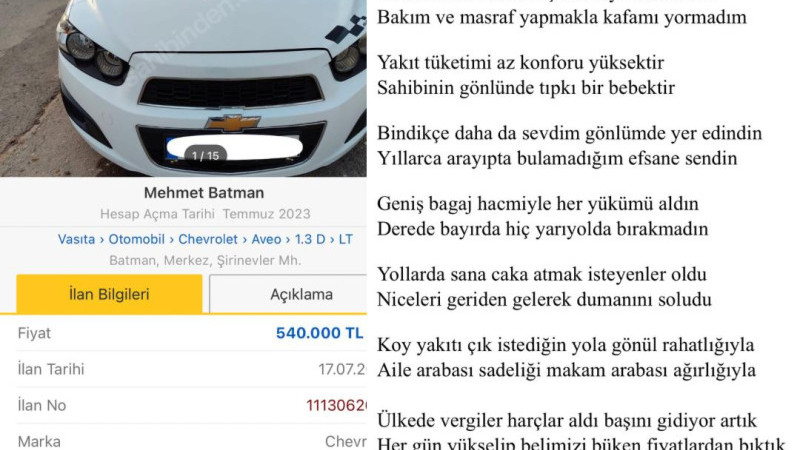800x450 pixels.
Task: Click the checkered flag sticker on hood
Action: point(347,29)
